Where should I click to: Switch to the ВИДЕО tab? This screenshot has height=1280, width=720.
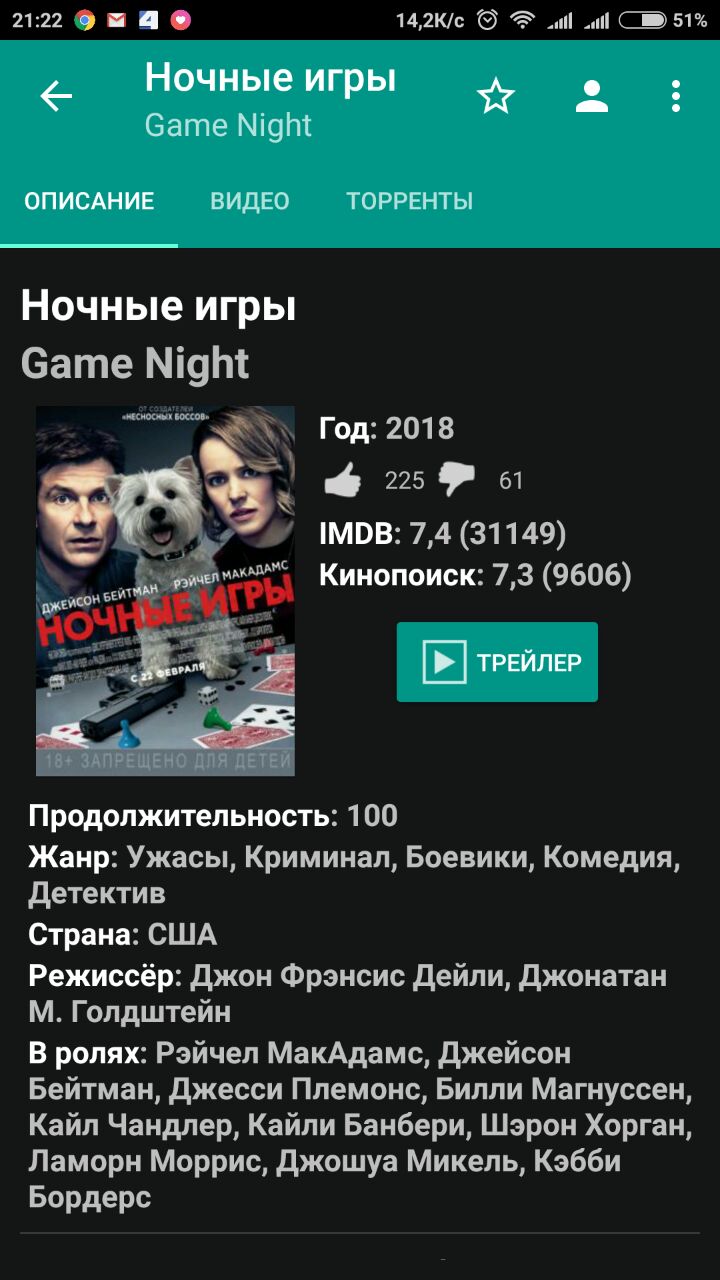(x=250, y=201)
